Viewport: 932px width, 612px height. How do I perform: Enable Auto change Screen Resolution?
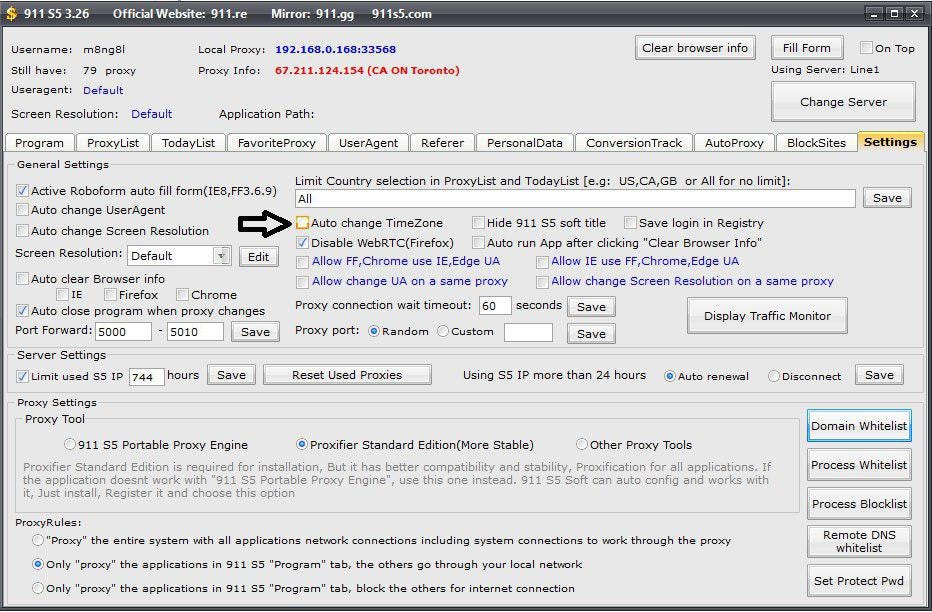coord(23,231)
